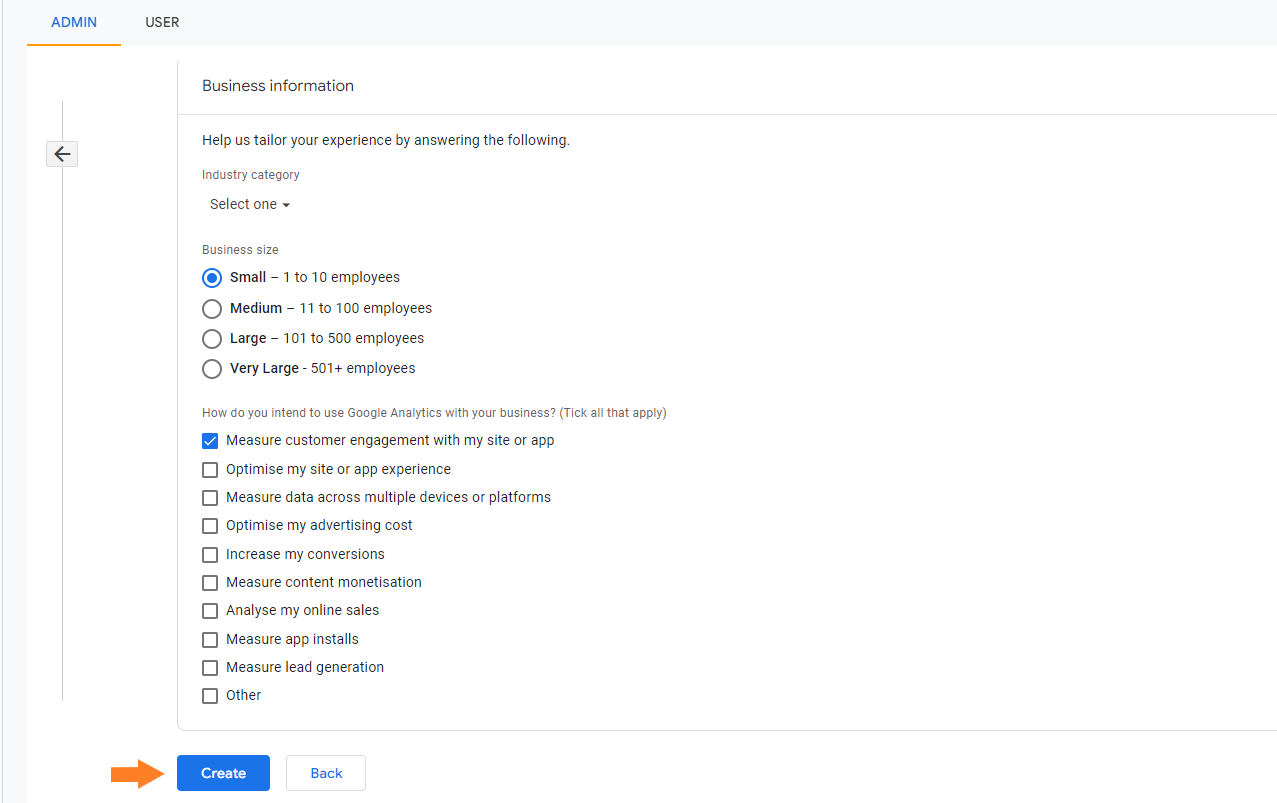This screenshot has width=1277, height=803.
Task: Select Very Large 501+ employees
Action: (212, 369)
